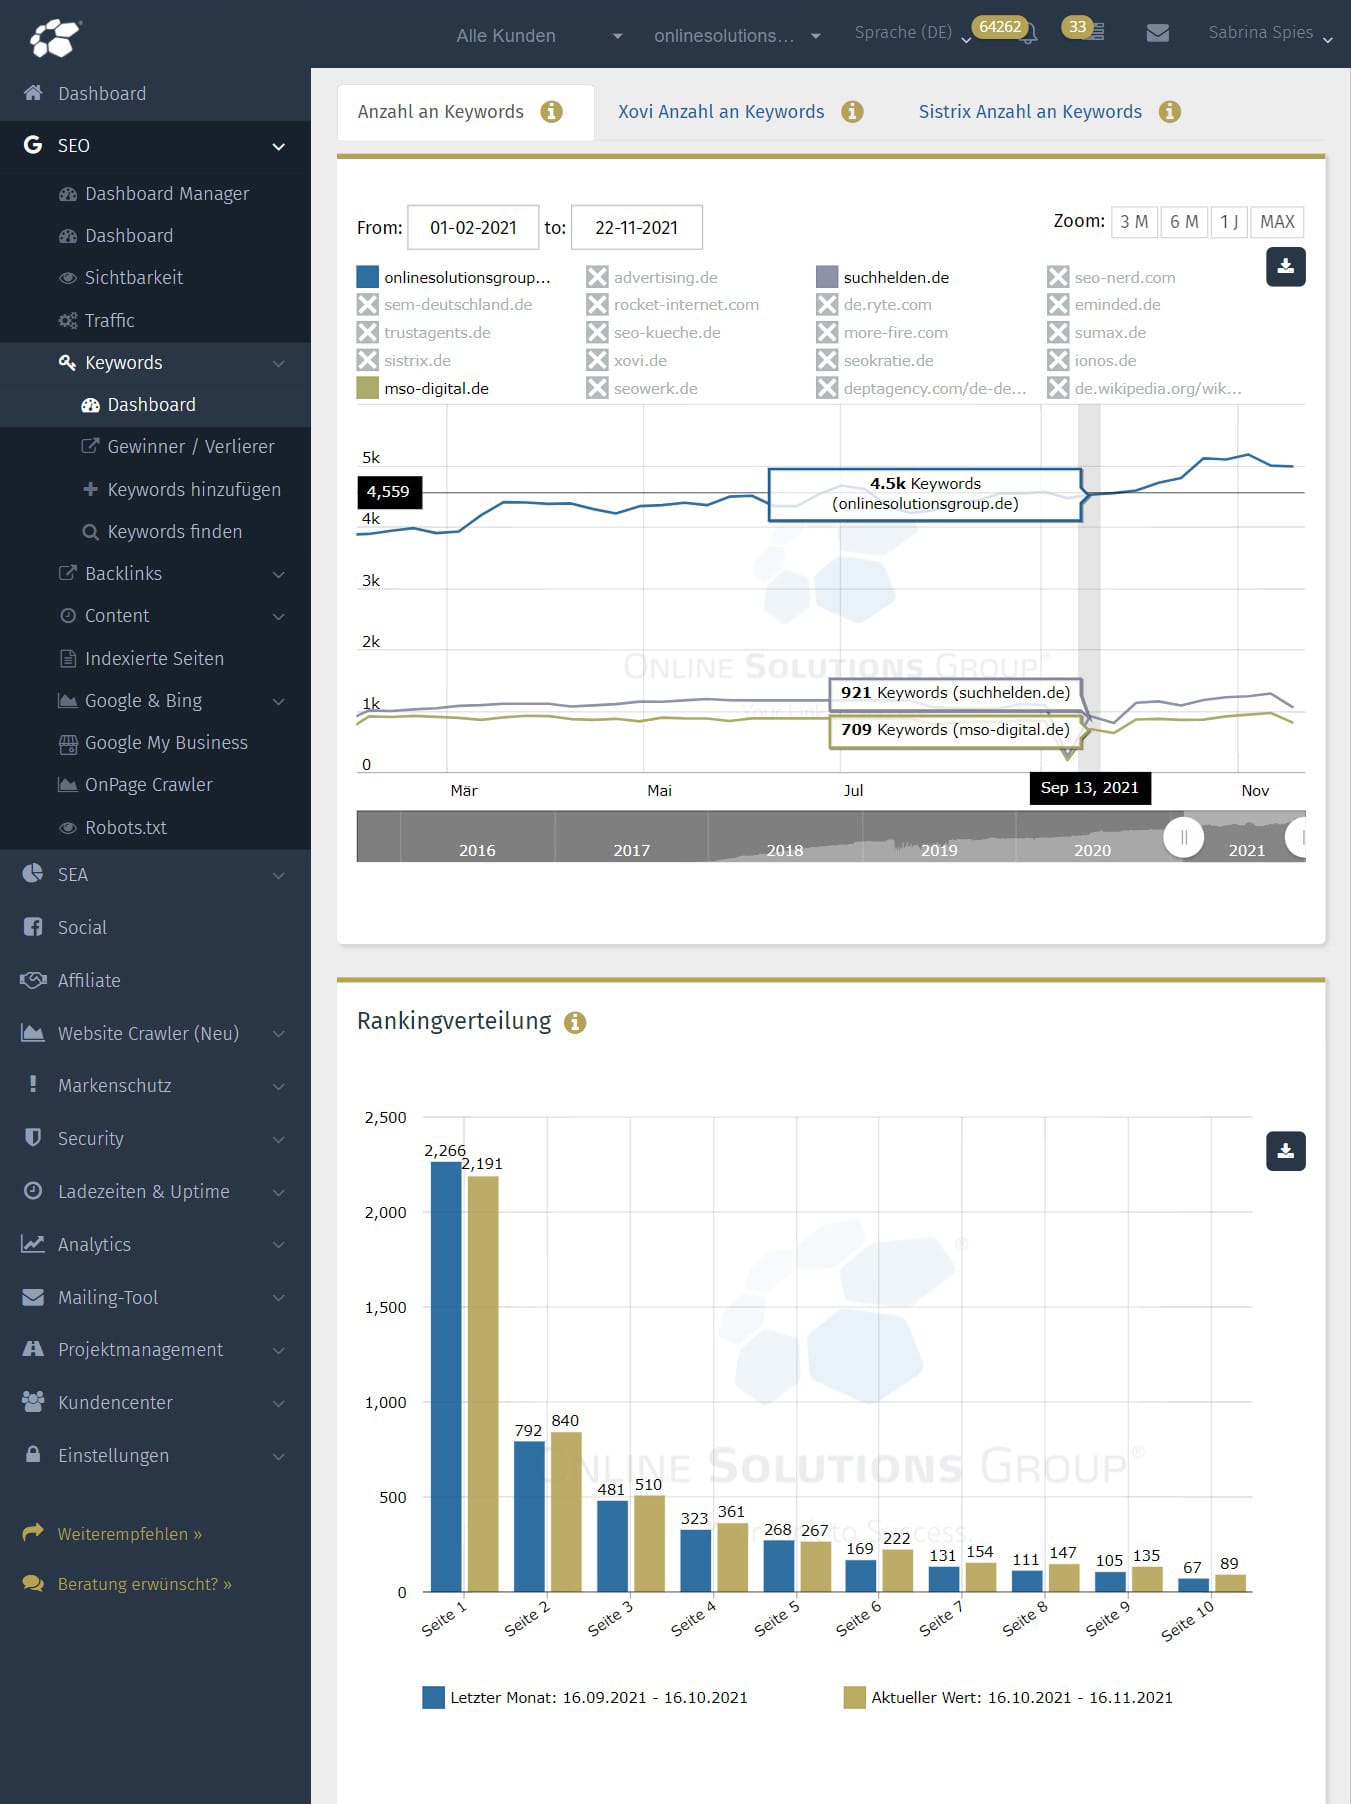Enable de.ryte.com series in legend
Image resolution: width=1351 pixels, height=1804 pixels.
pyautogui.click(x=874, y=304)
